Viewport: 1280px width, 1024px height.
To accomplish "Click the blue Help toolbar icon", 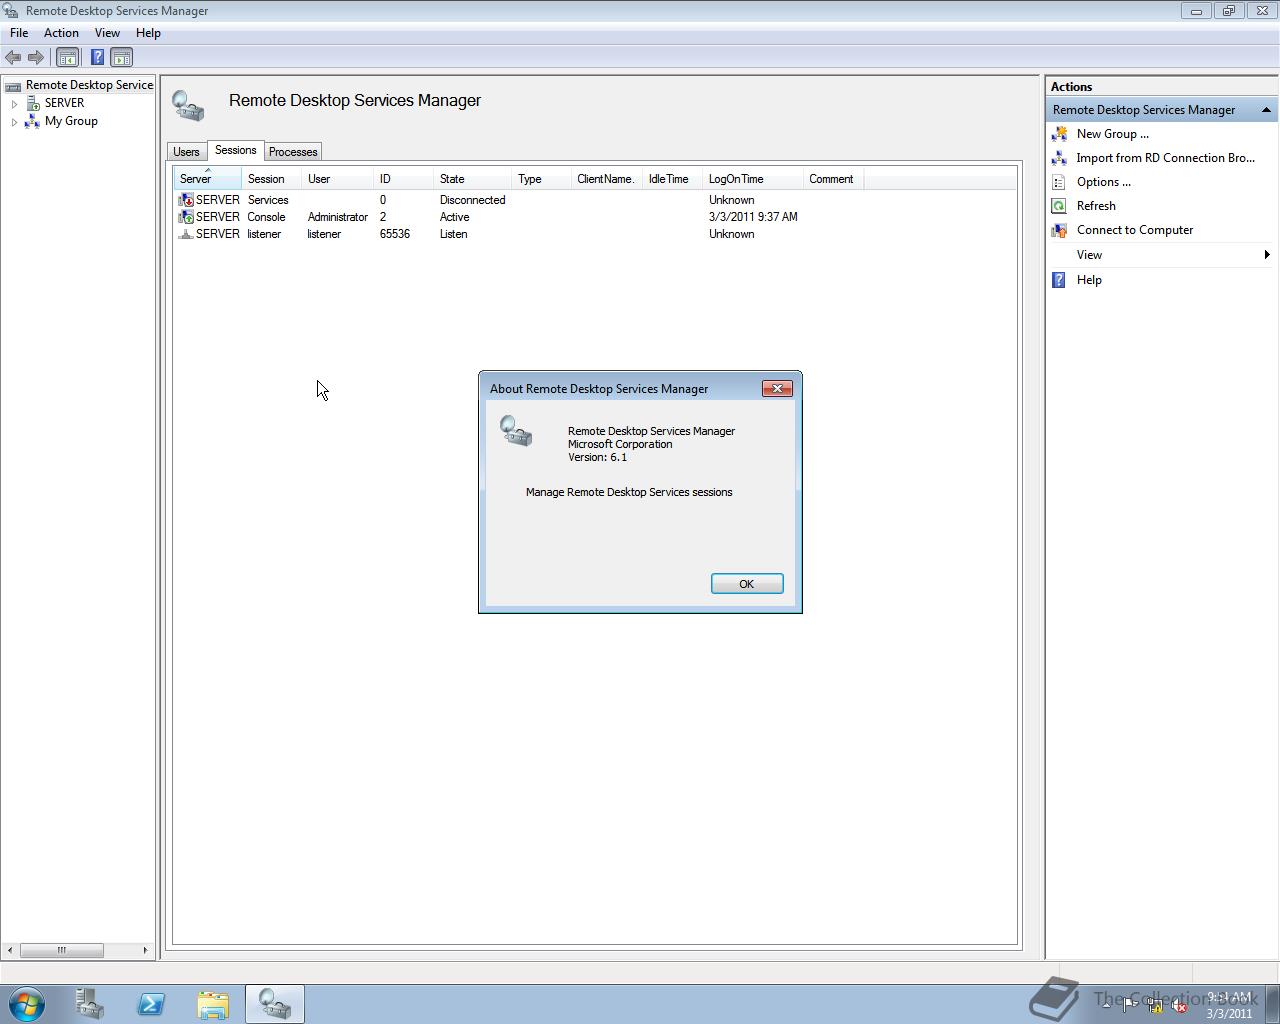I will (97, 58).
